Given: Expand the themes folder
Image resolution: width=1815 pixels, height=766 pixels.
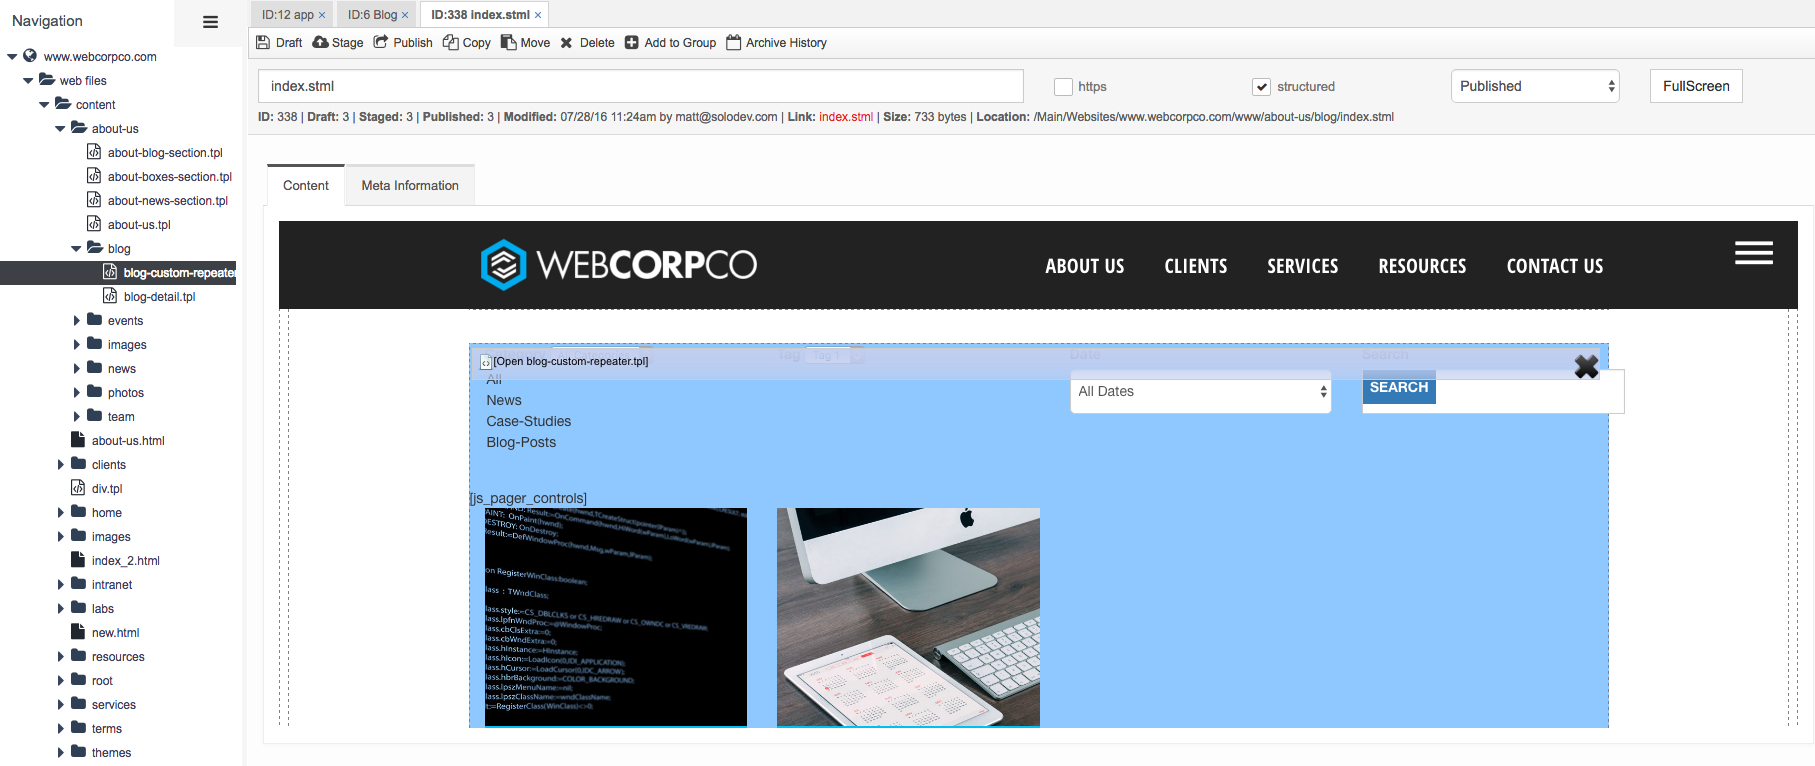Looking at the screenshot, I should click(60, 753).
